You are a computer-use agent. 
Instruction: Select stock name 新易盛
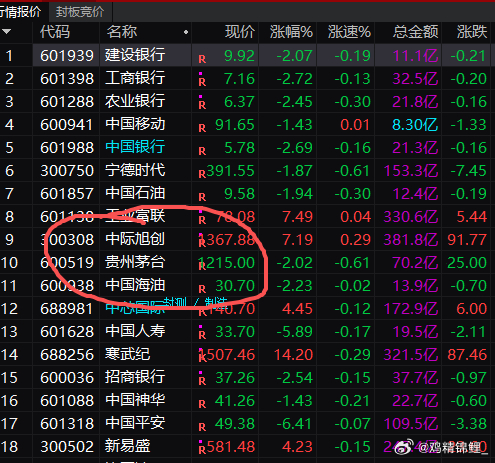tap(127, 446)
